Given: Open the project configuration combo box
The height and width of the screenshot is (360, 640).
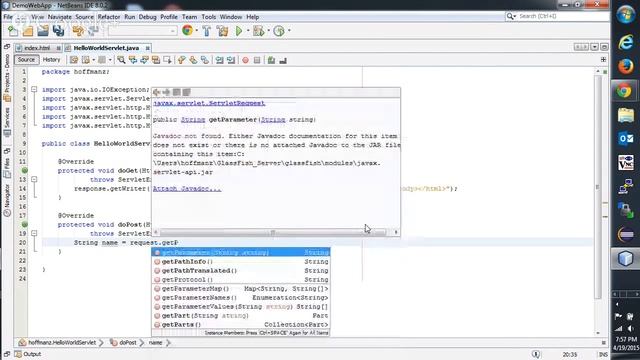Looking at the screenshot, I should 142,31.
